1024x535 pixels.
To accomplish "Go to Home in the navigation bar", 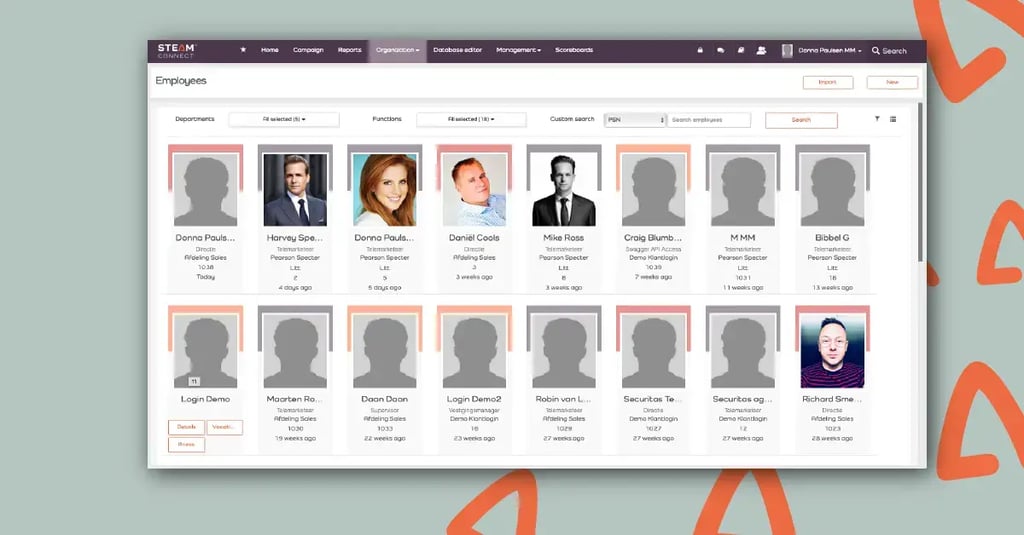I will point(270,50).
